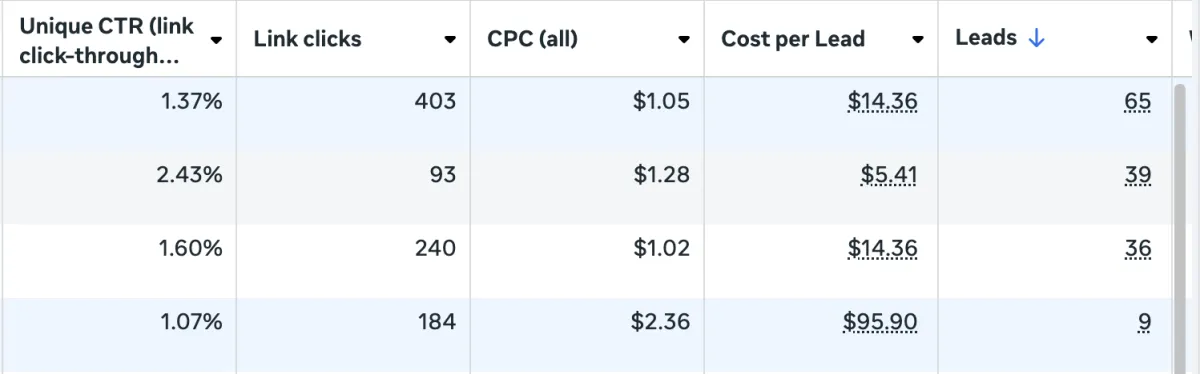Click the 39 leads value
Screen dimensions: 1200x374
click(x=1137, y=175)
